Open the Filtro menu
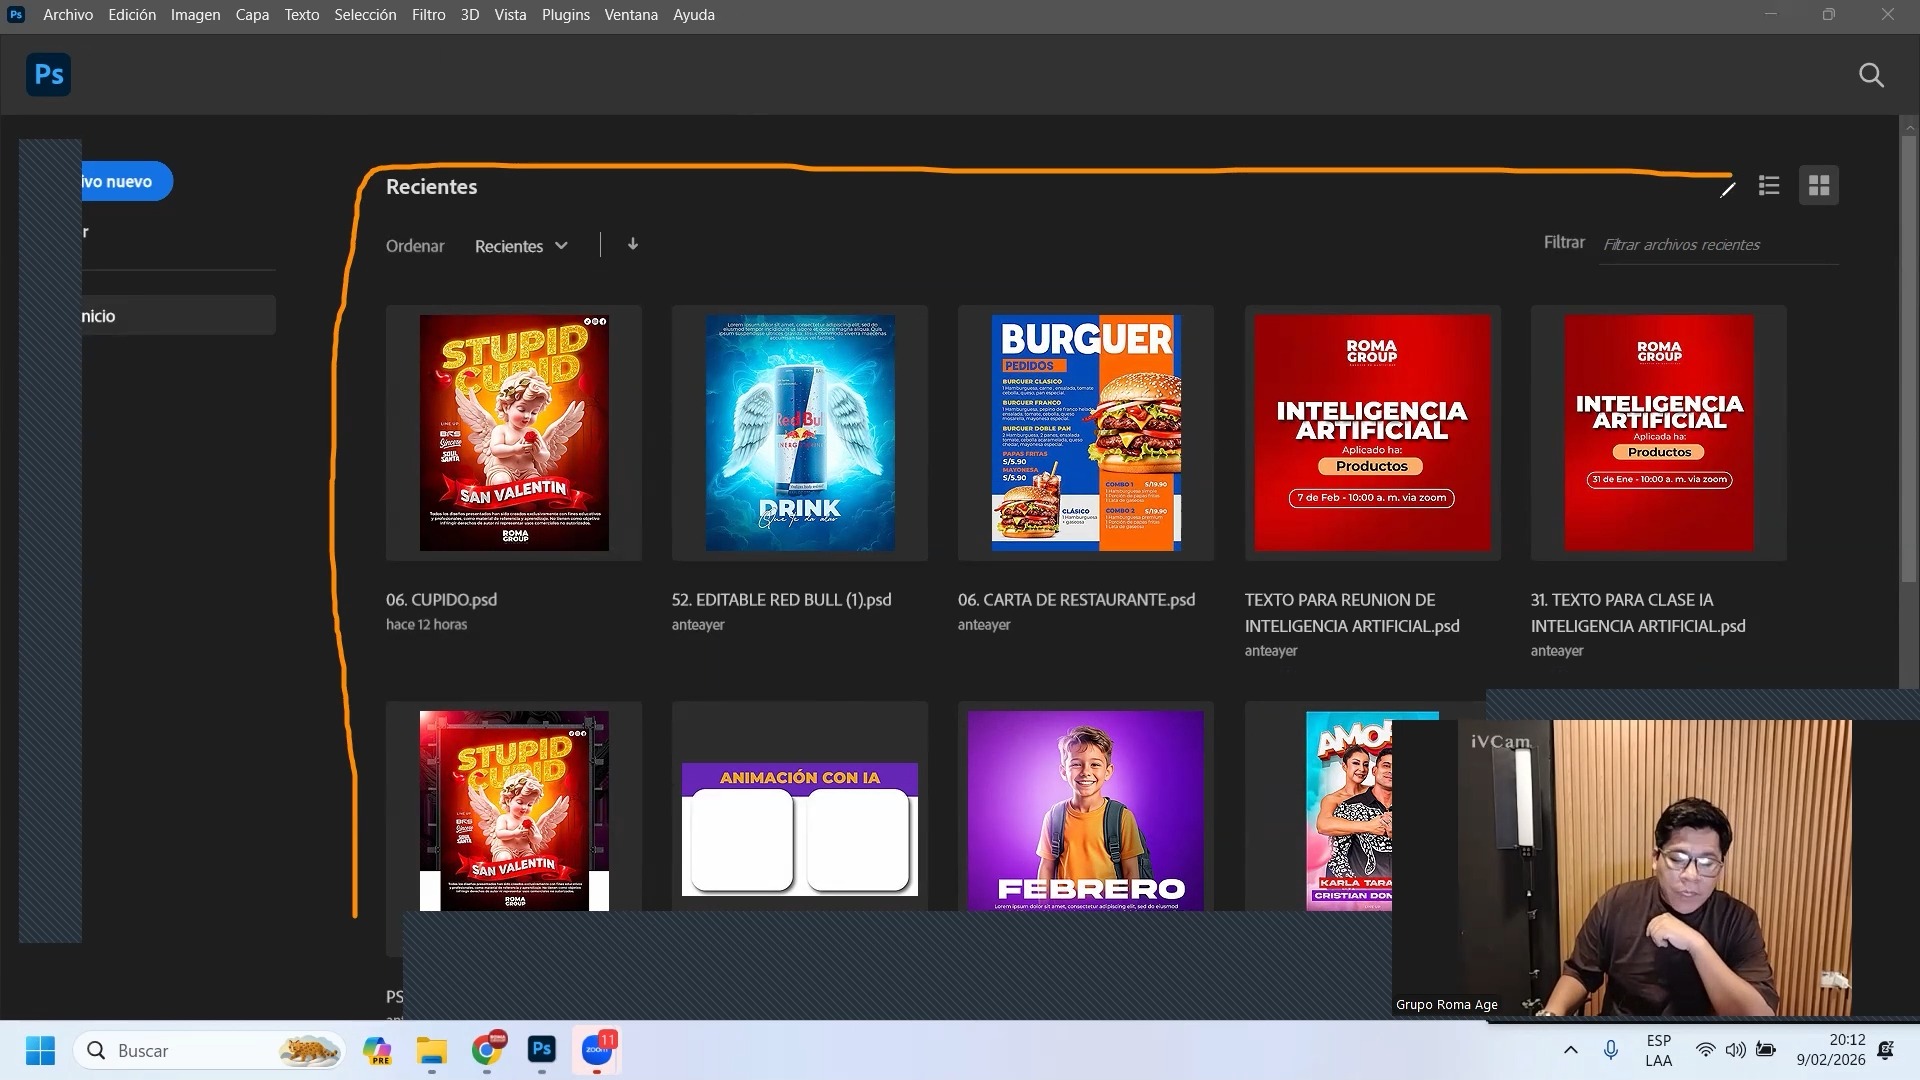Screen dimensions: 1920x1080 pyautogui.click(x=428, y=15)
